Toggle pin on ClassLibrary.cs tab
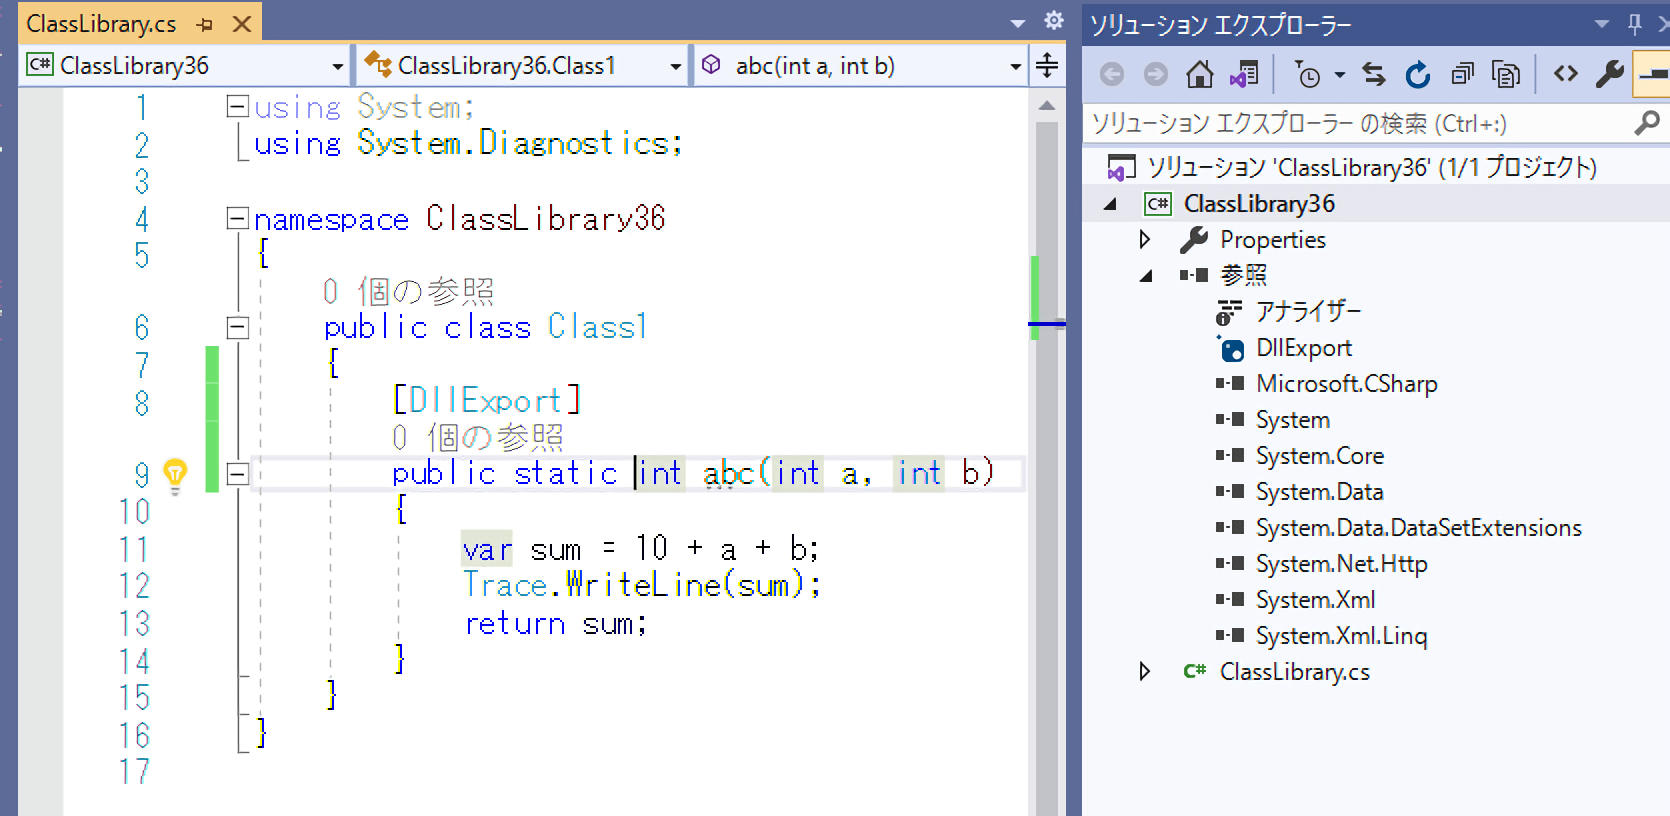This screenshot has height=816, width=1670. click(x=205, y=24)
